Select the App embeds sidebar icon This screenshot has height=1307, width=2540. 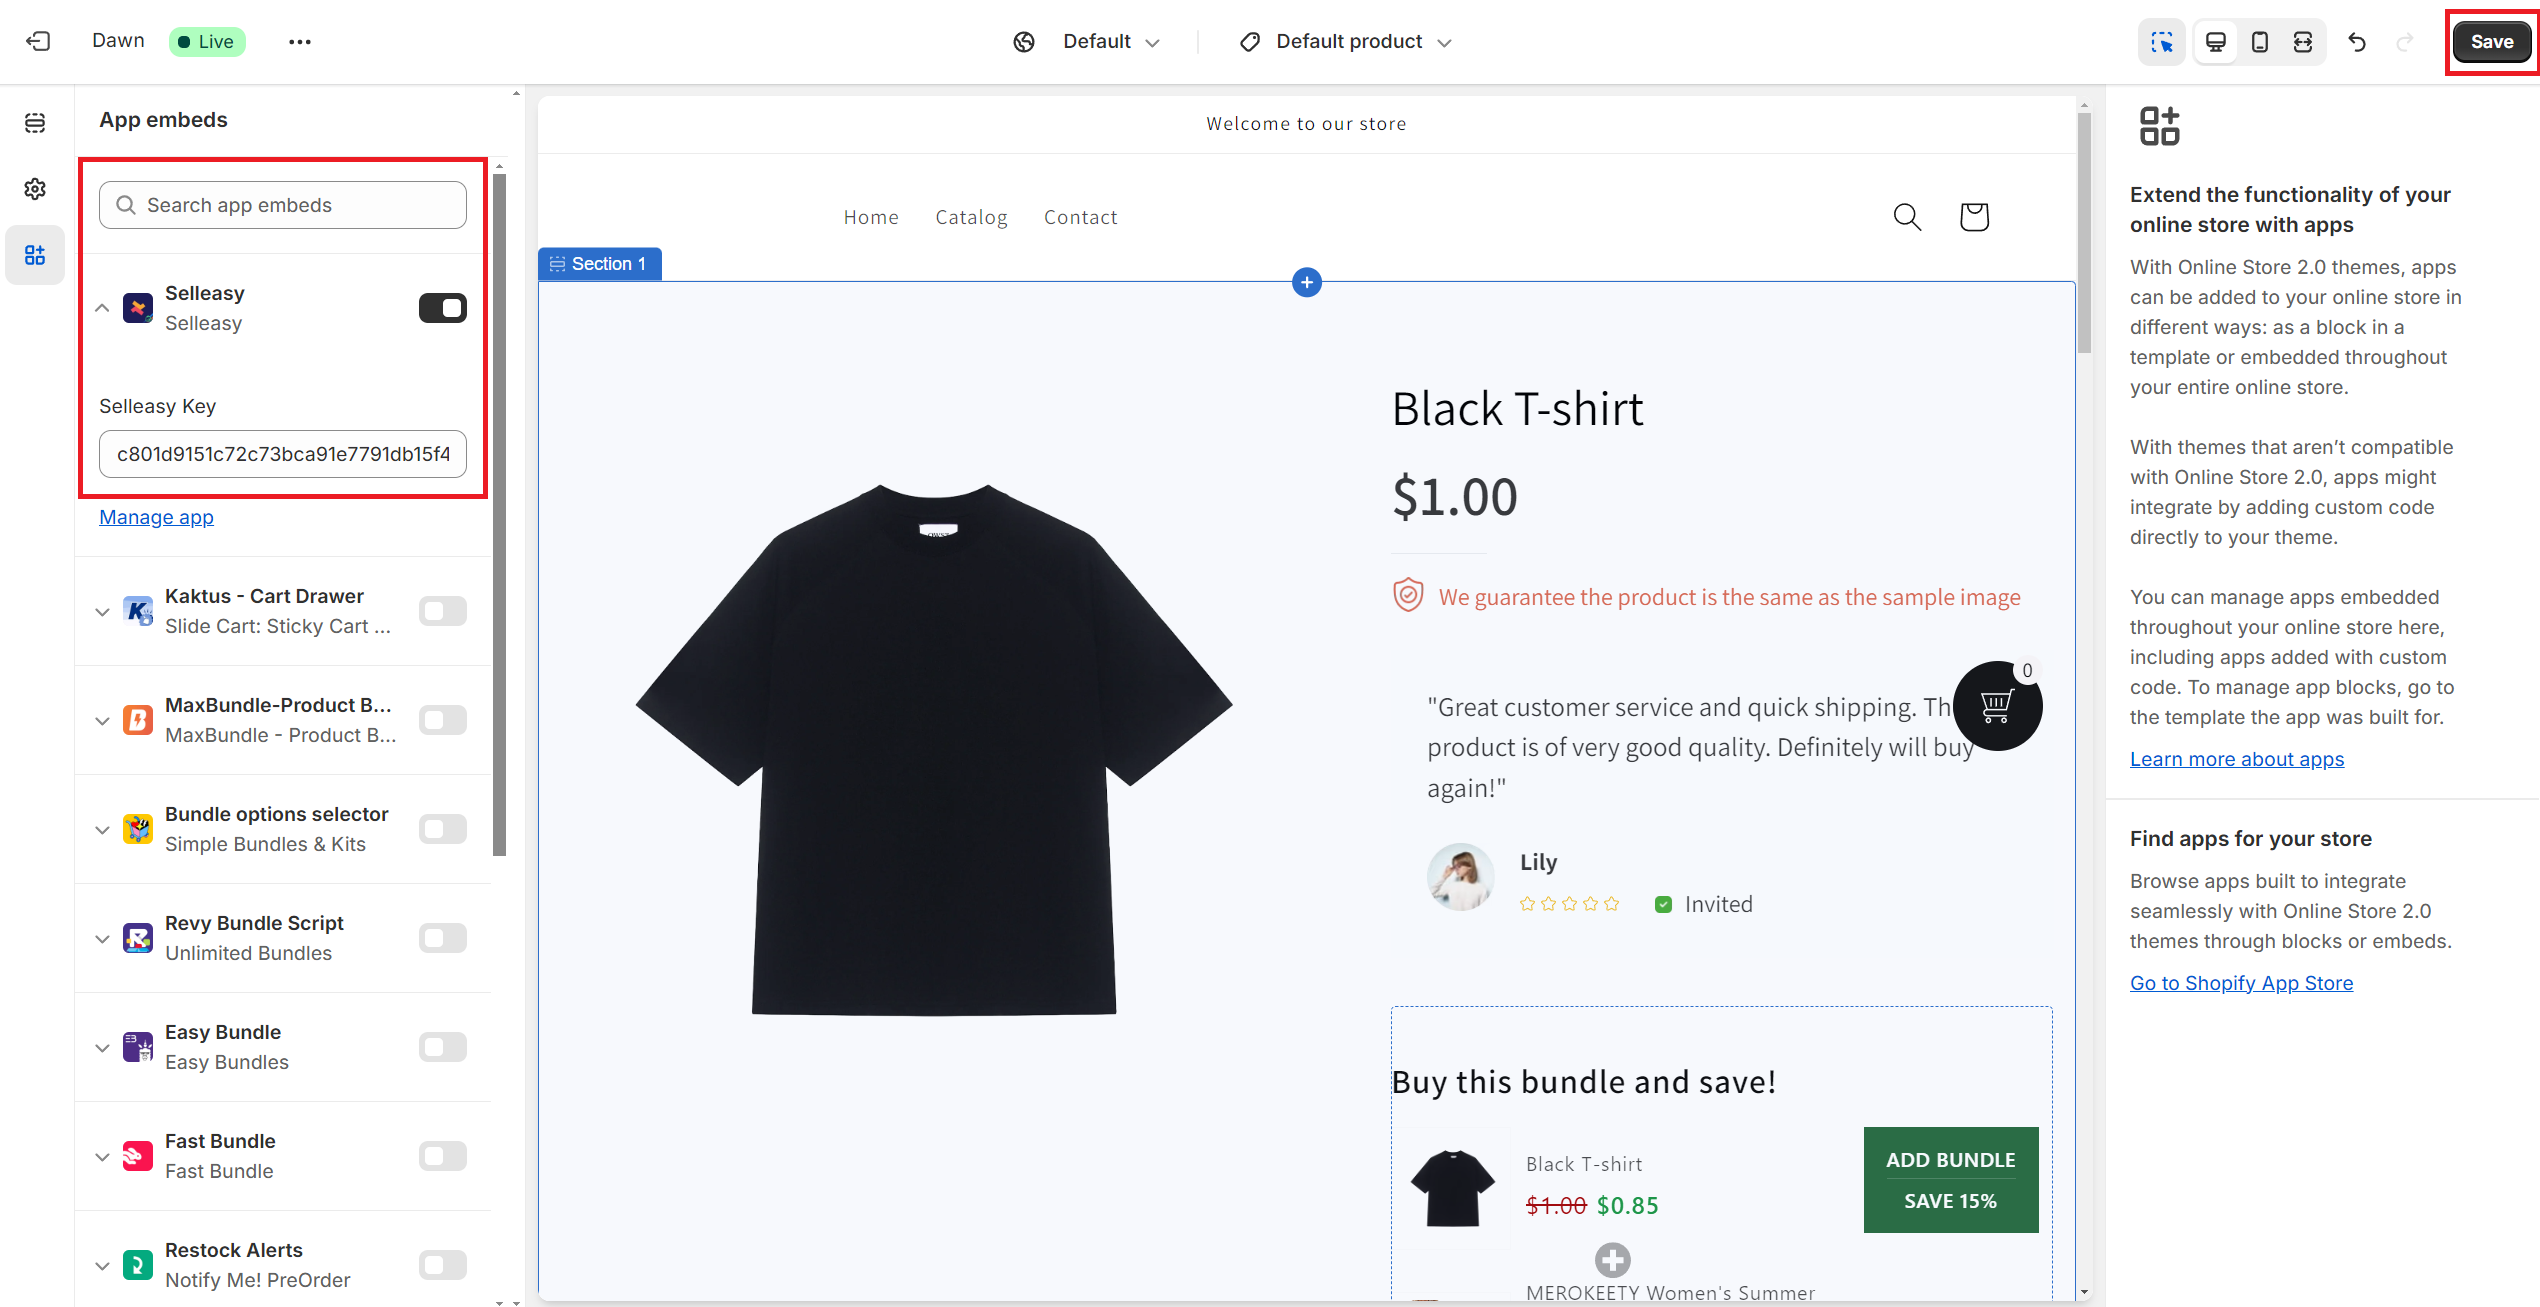pos(35,255)
